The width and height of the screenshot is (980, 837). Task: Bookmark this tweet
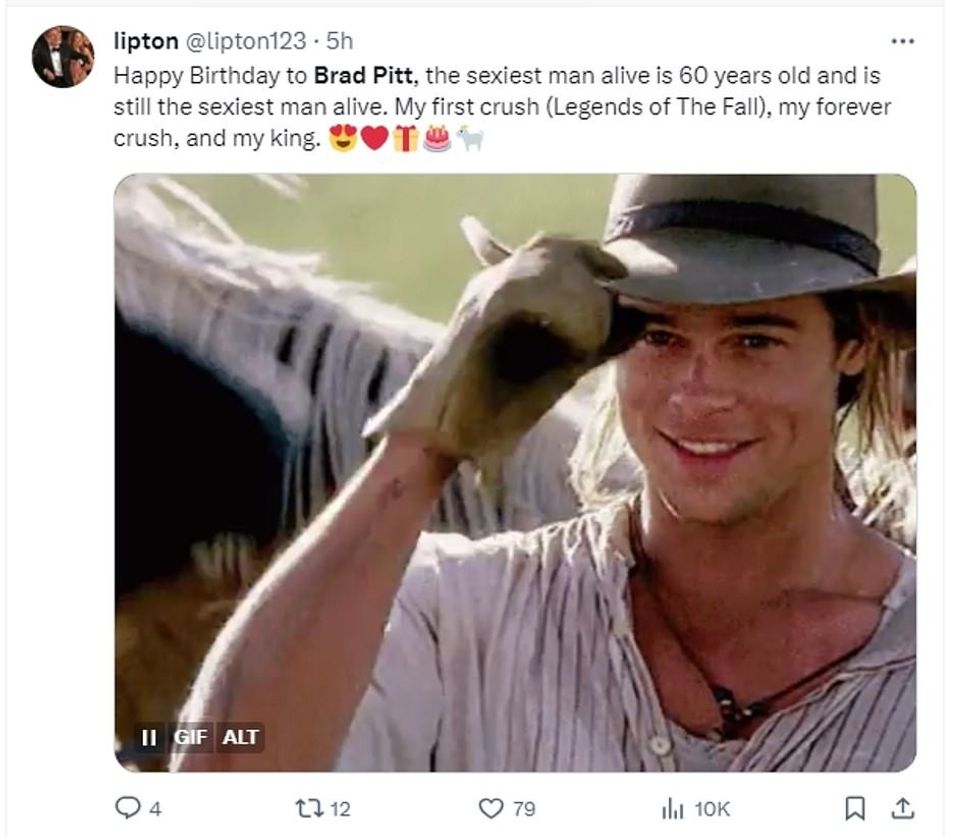coord(856,808)
